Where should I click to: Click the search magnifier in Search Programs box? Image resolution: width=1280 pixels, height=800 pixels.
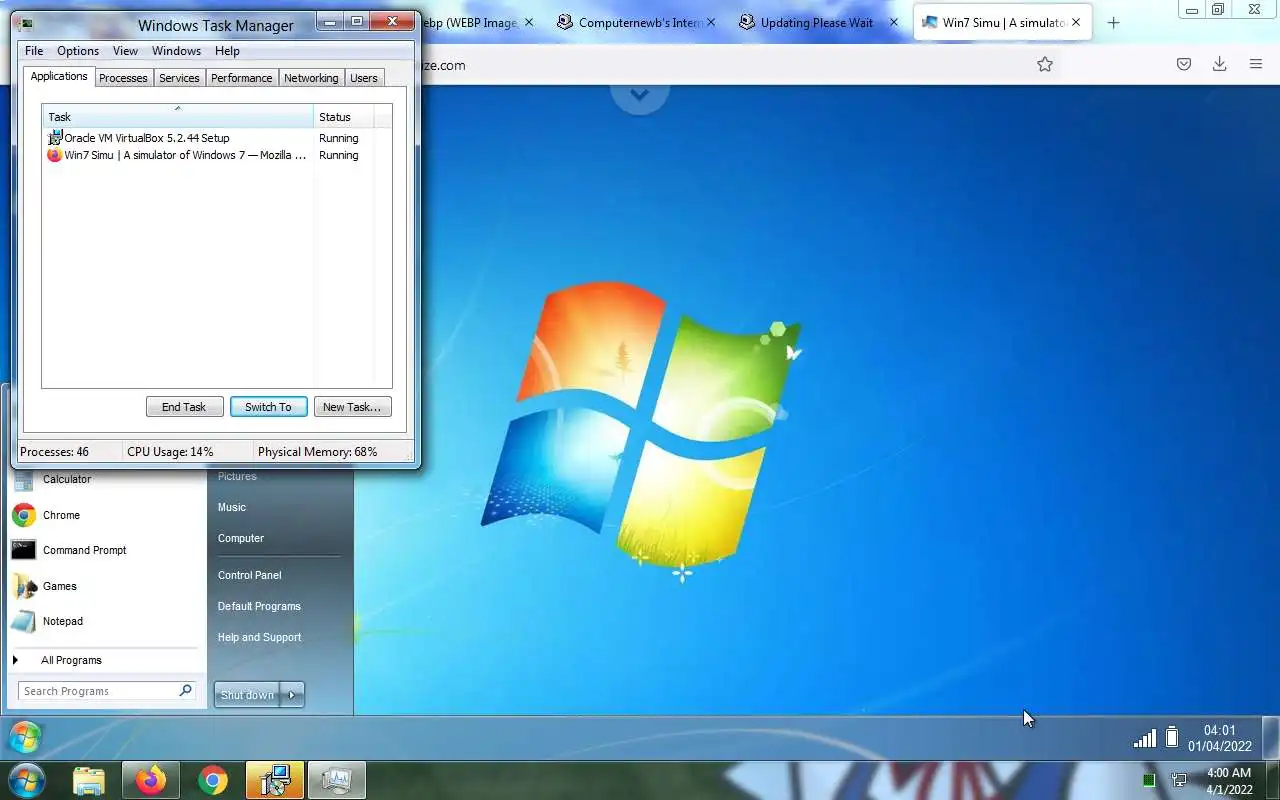pyautogui.click(x=185, y=690)
